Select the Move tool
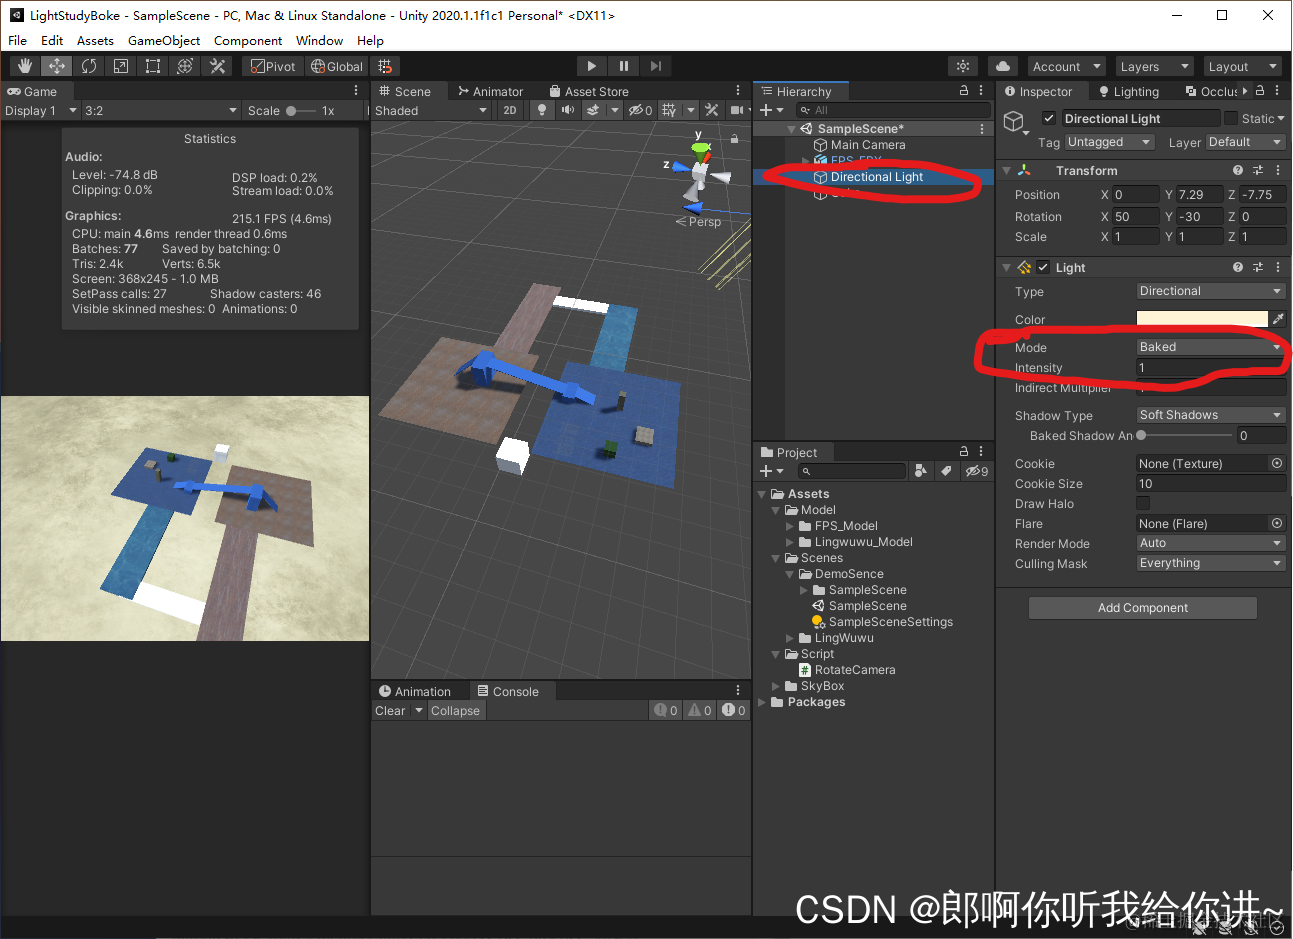Image resolution: width=1293 pixels, height=939 pixels. pyautogui.click(x=57, y=66)
